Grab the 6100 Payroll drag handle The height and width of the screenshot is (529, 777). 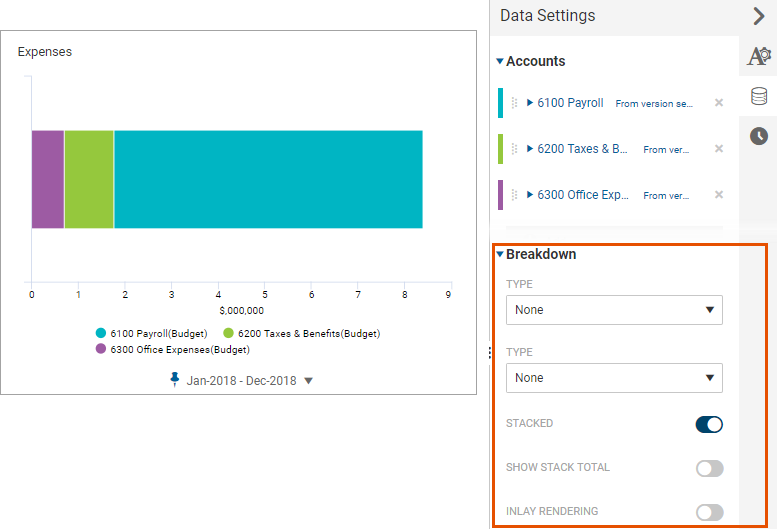click(514, 103)
